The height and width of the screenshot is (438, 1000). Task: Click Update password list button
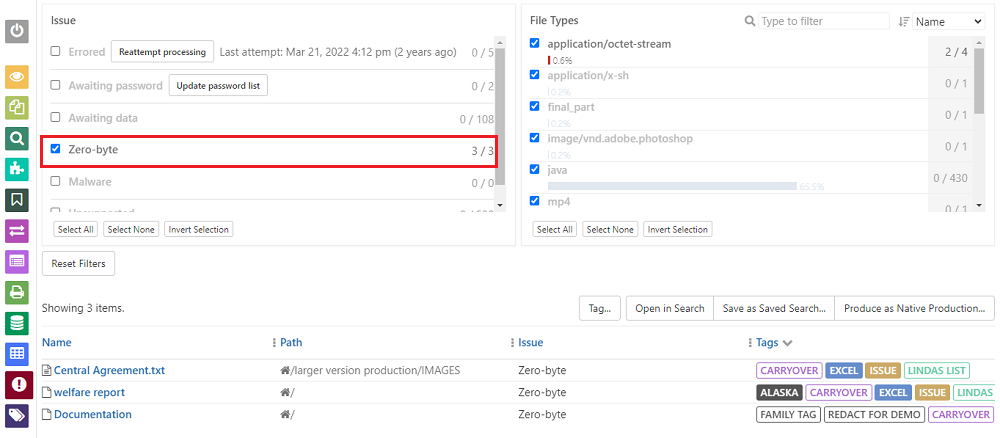click(x=218, y=85)
